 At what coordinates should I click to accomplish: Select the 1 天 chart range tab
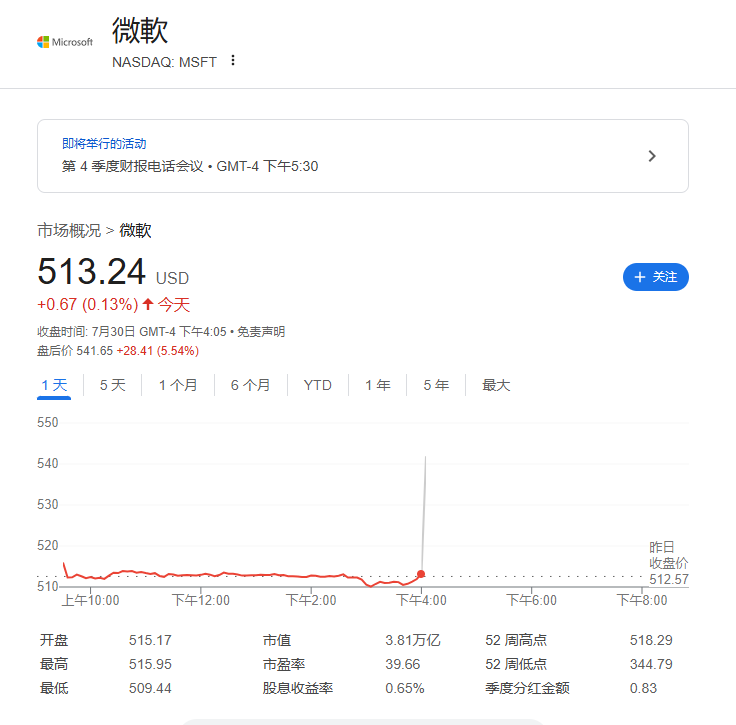pyautogui.click(x=54, y=385)
